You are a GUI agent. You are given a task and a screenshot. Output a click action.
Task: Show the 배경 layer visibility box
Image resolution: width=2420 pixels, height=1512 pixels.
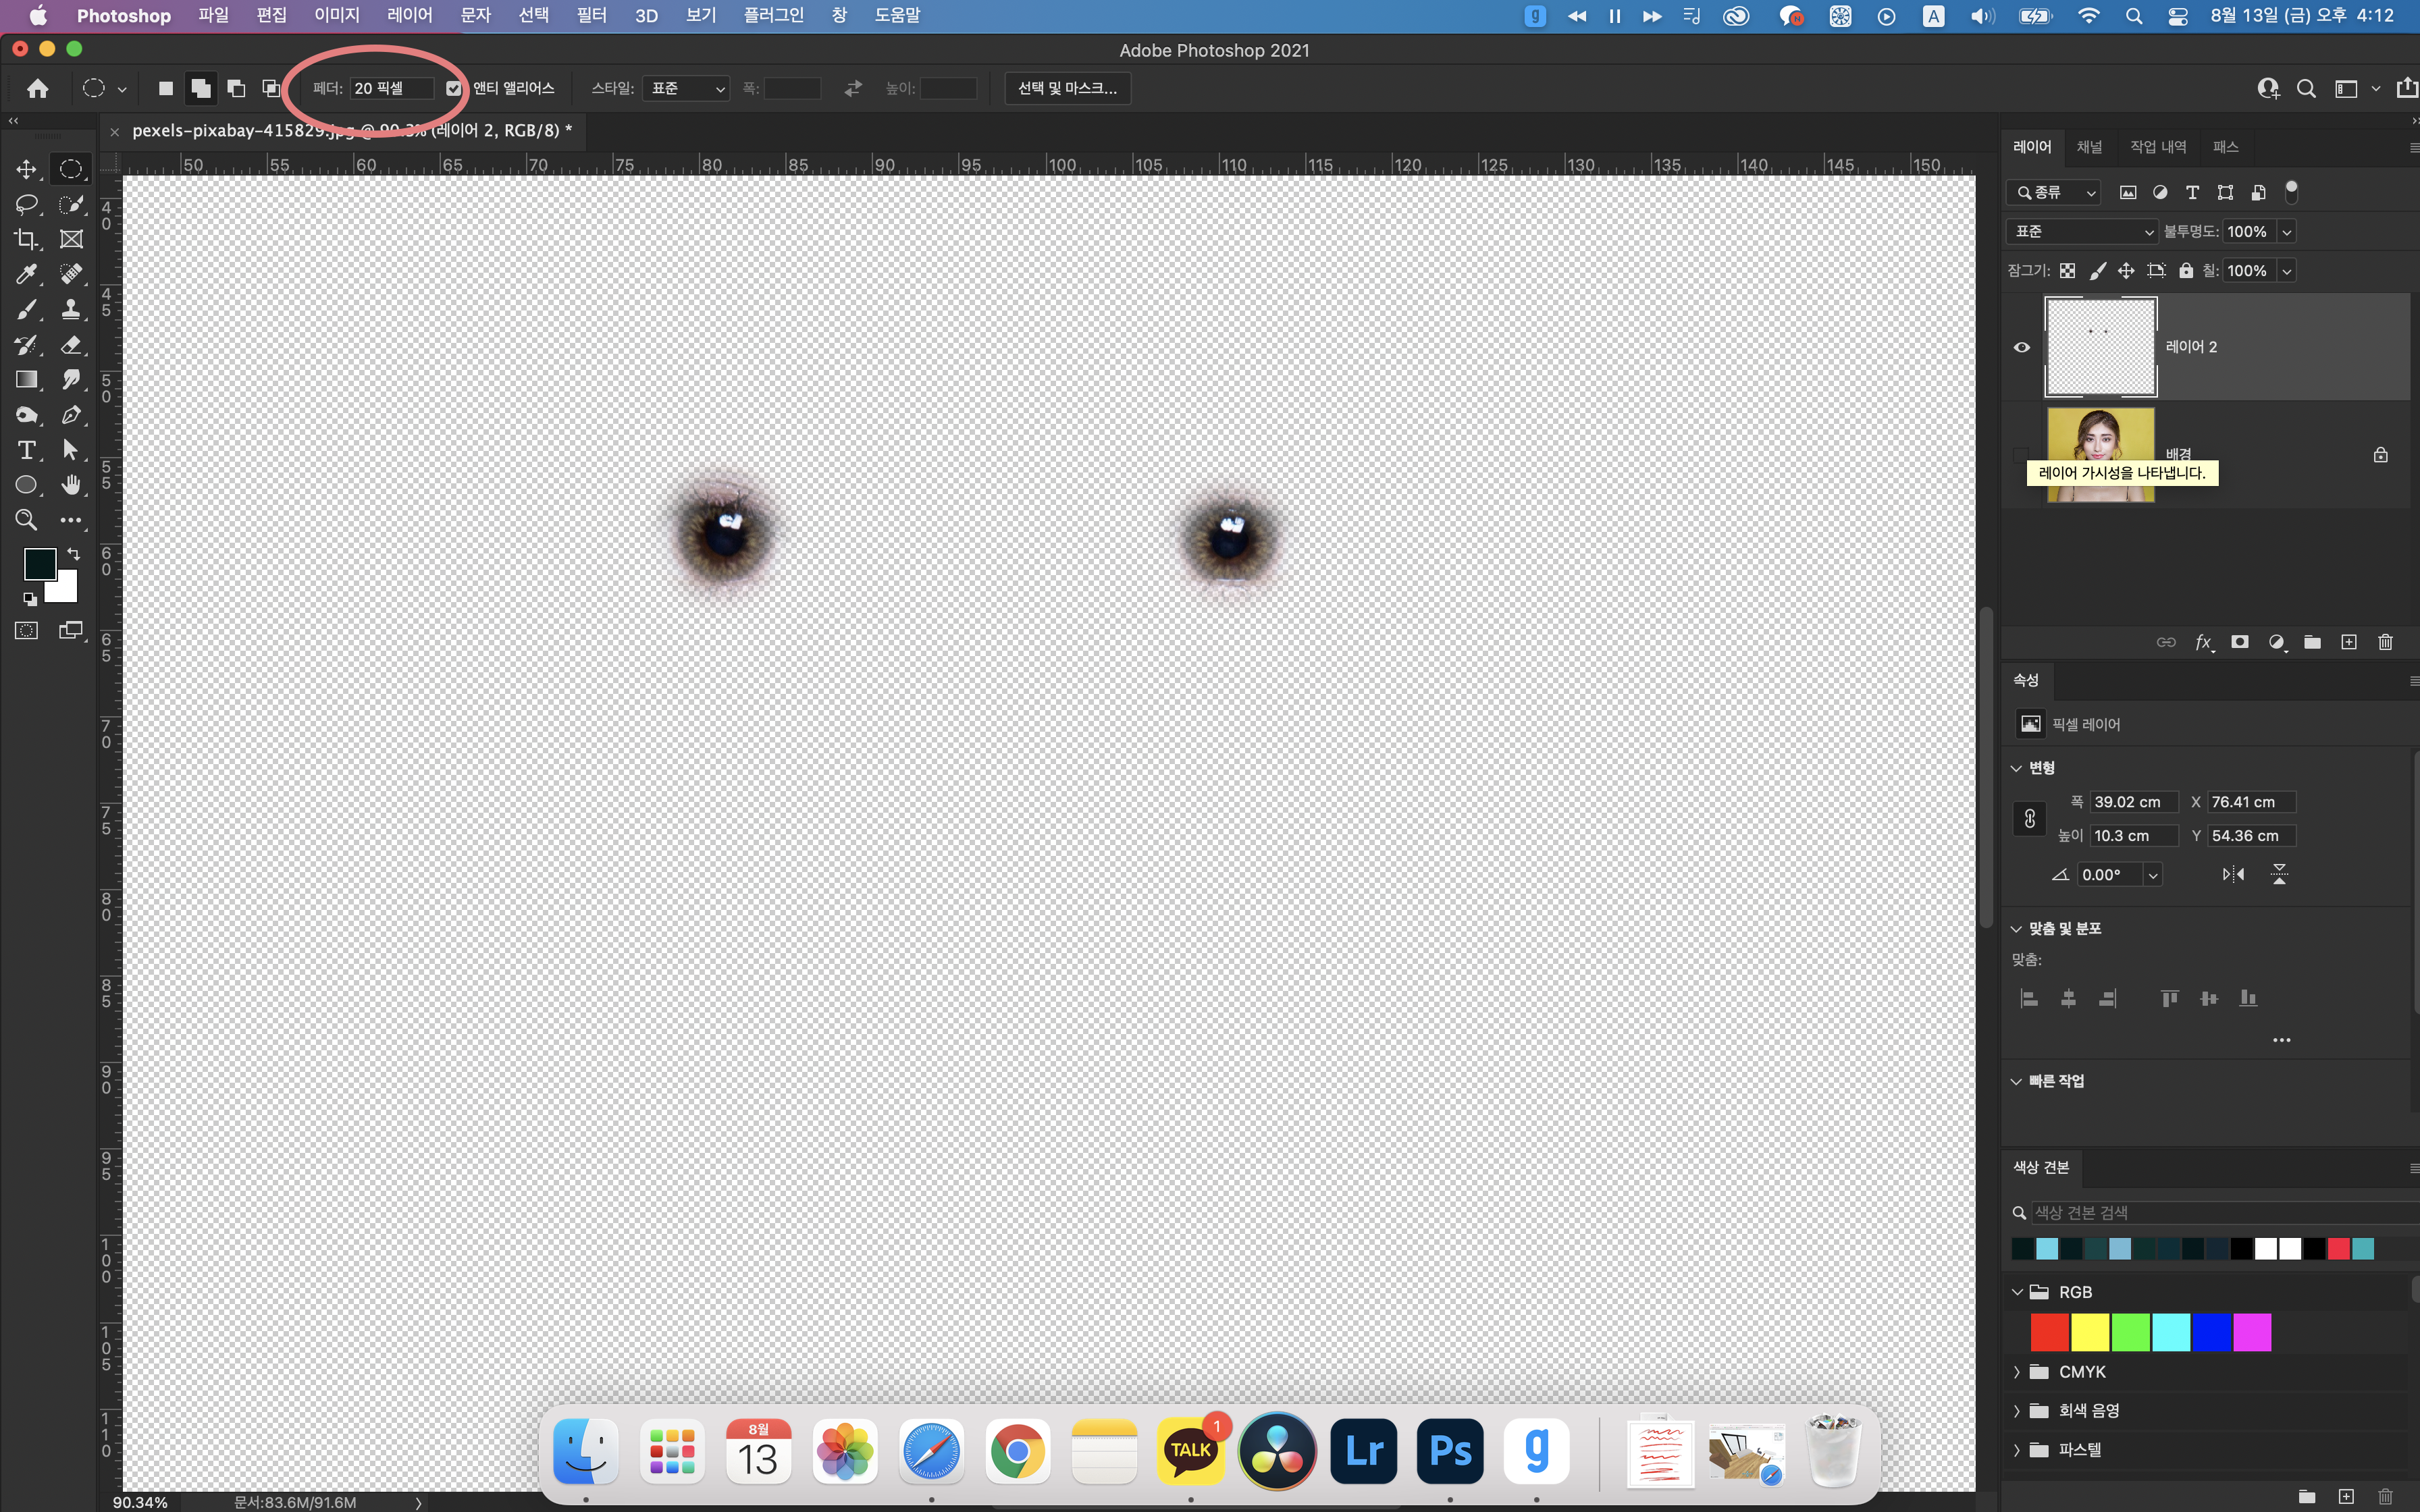(2021, 454)
